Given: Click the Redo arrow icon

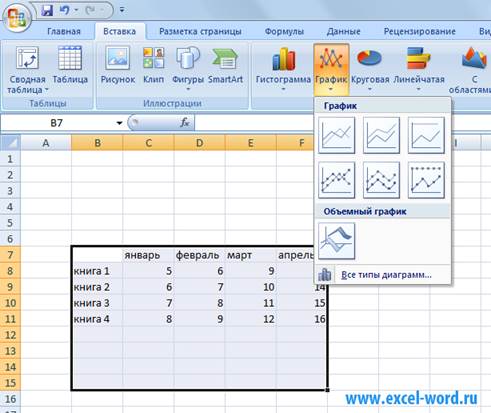Looking at the screenshot, I should click(x=90, y=10).
